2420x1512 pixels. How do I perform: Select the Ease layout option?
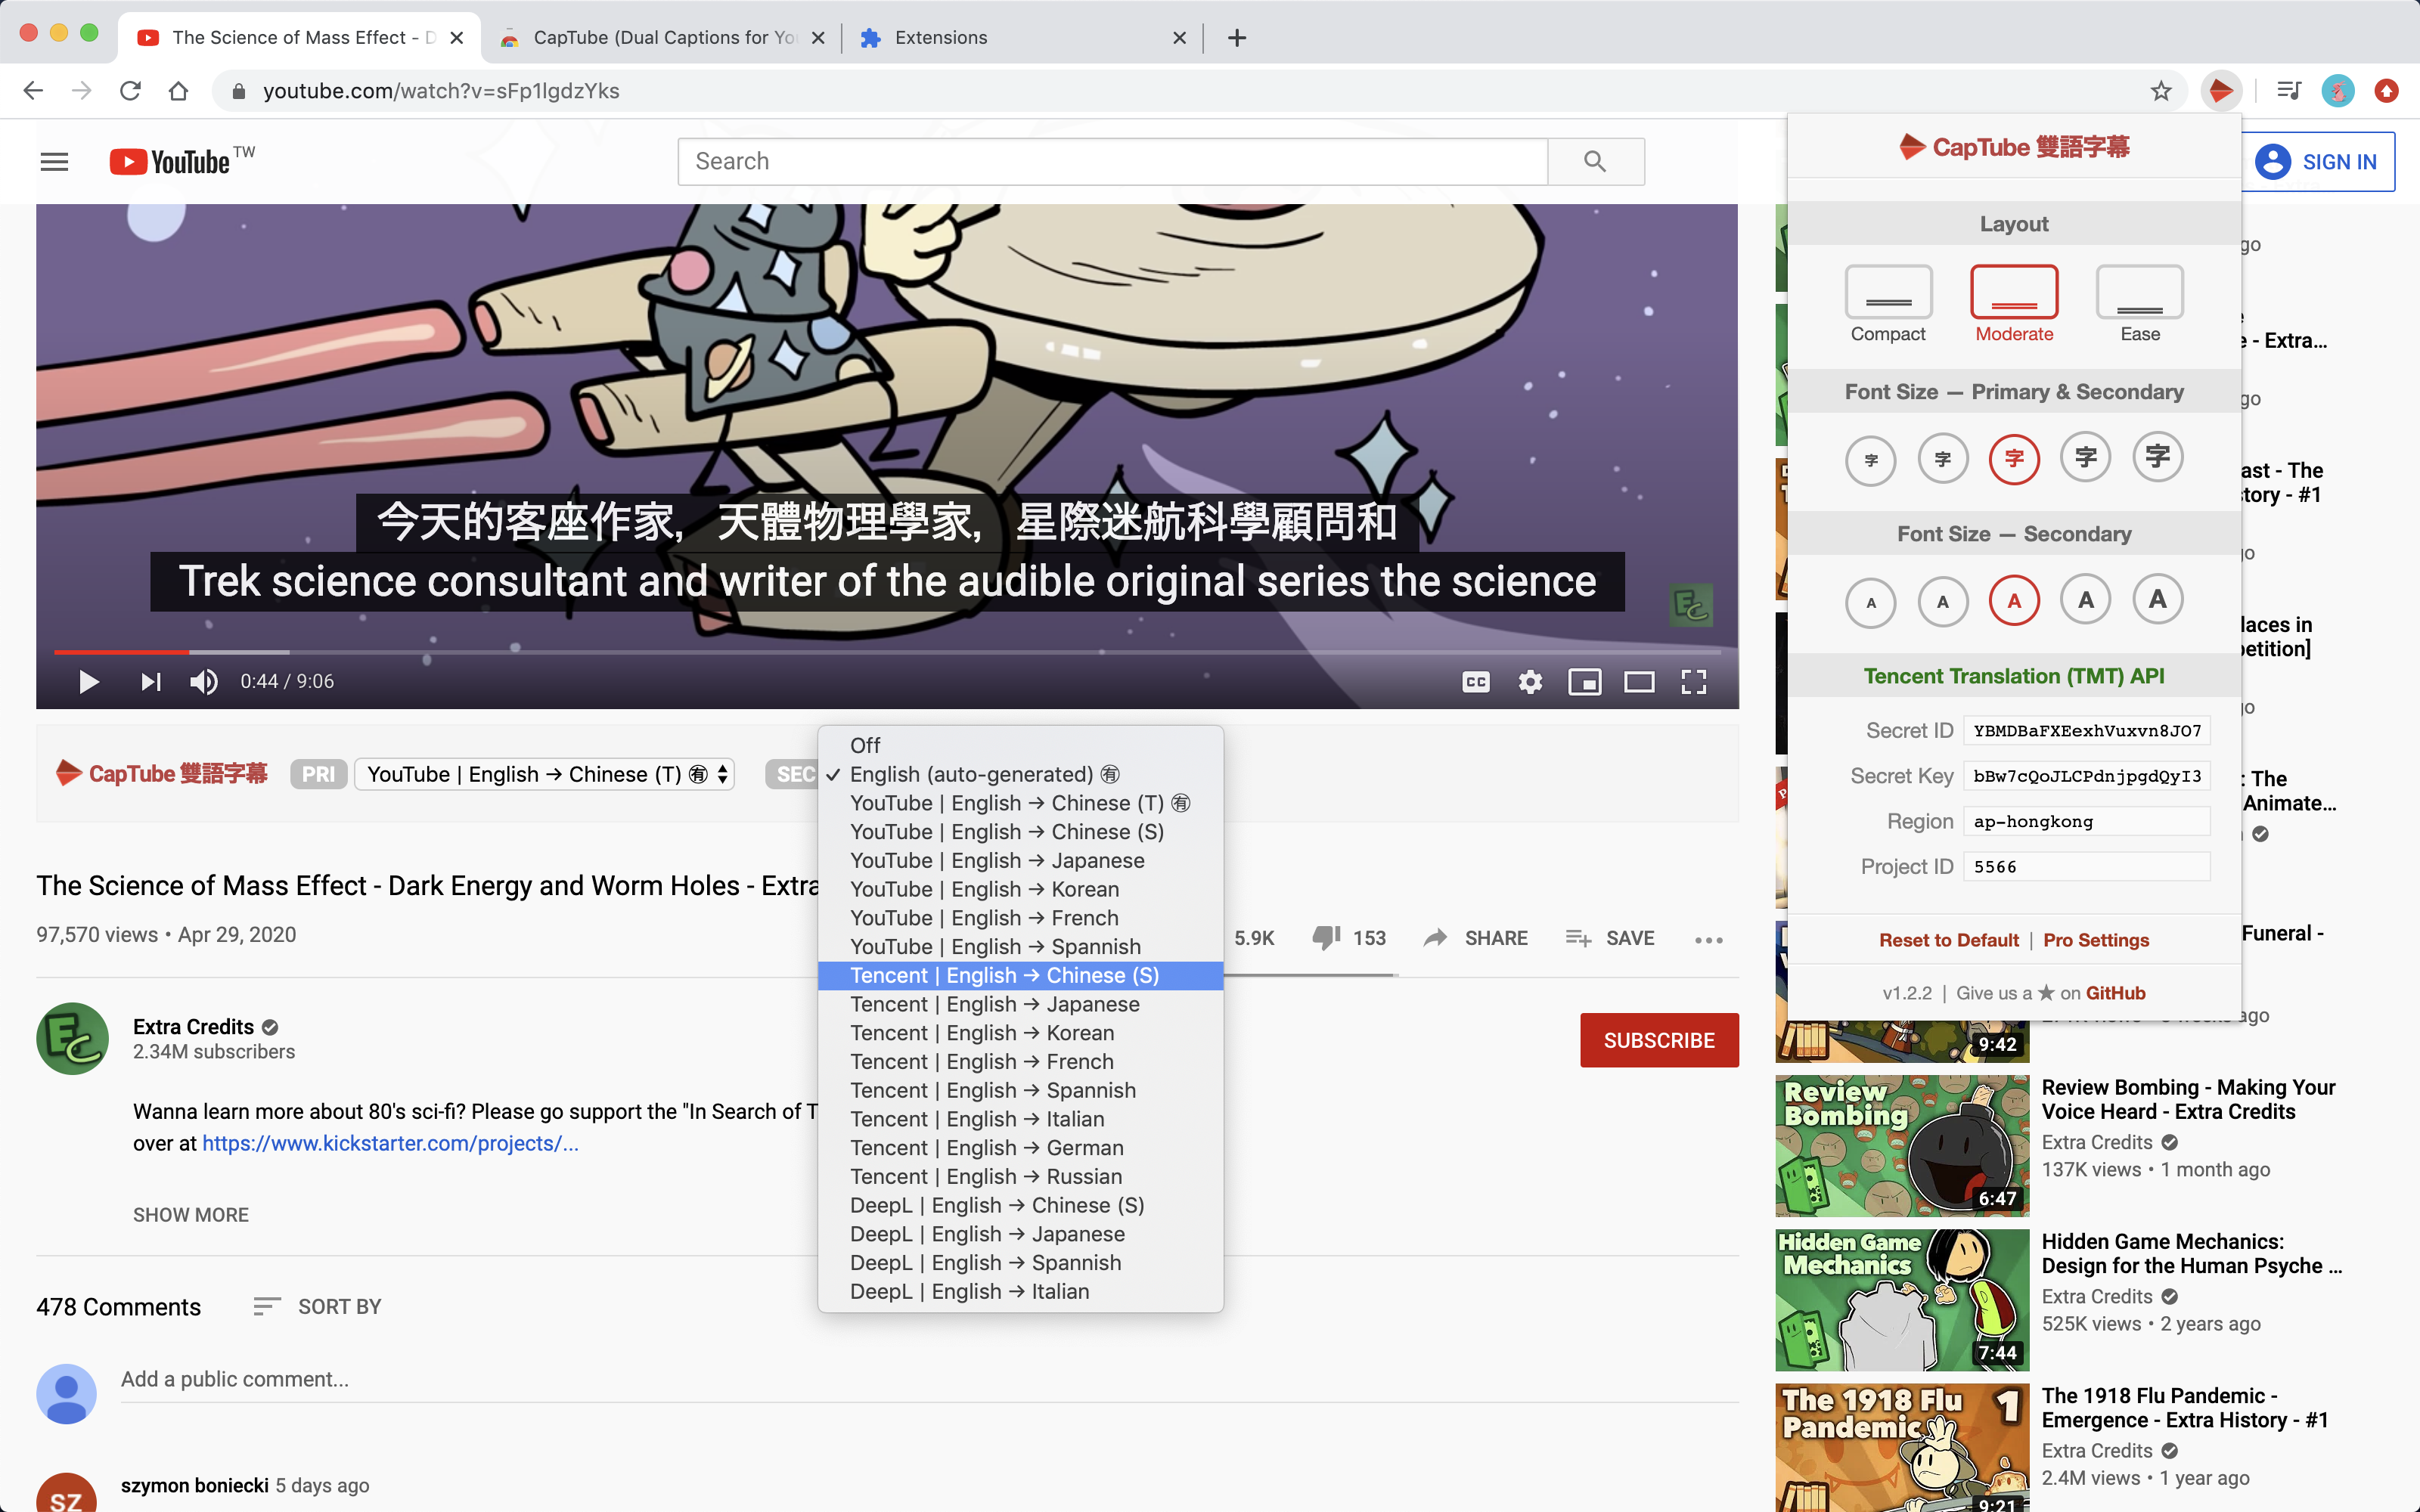pos(2139,292)
